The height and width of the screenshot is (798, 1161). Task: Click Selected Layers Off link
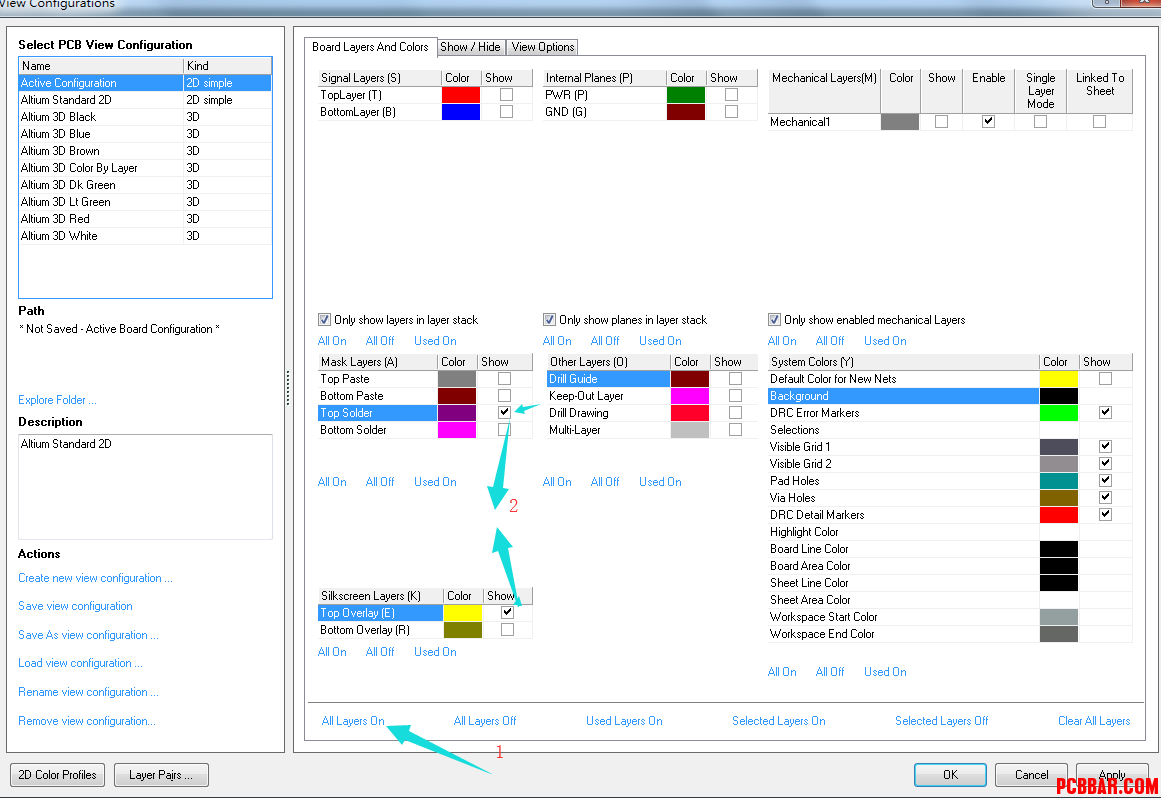tap(942, 721)
